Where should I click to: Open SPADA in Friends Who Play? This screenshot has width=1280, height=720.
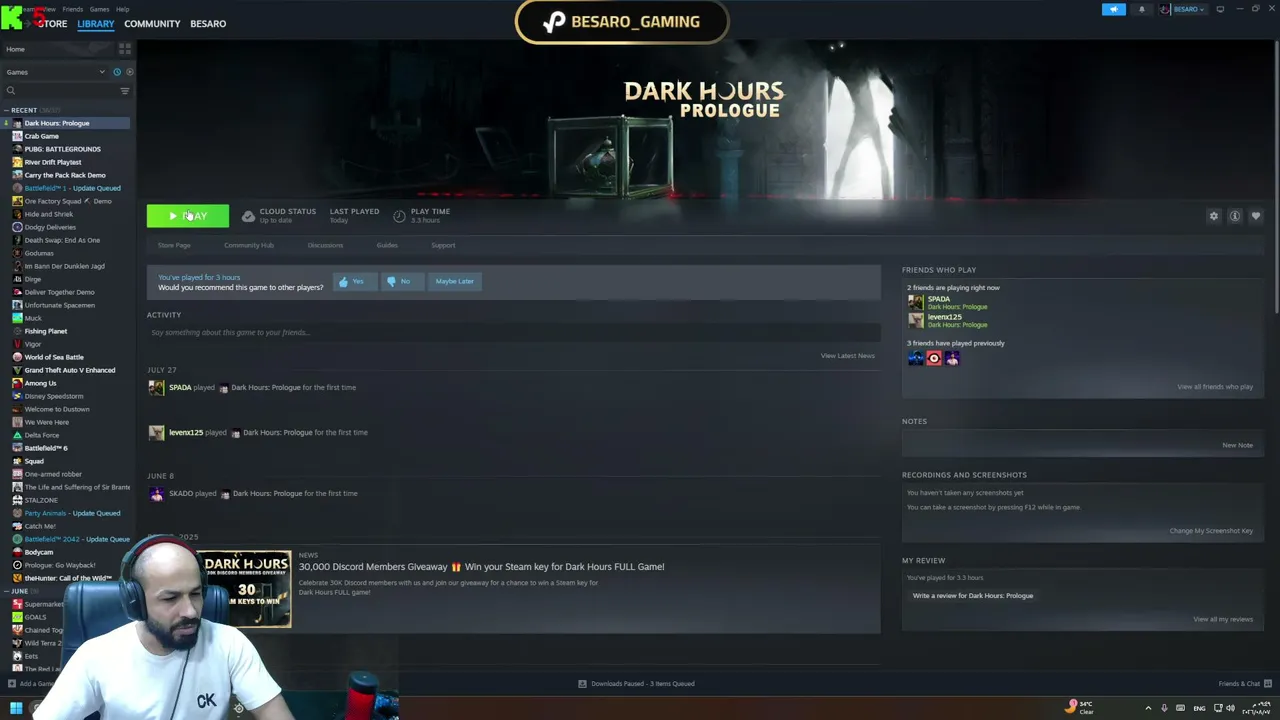pos(938,299)
